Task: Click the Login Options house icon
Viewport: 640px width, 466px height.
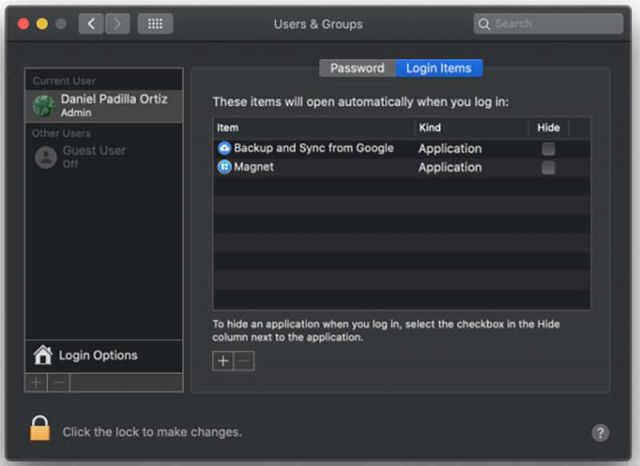Action: [43, 355]
